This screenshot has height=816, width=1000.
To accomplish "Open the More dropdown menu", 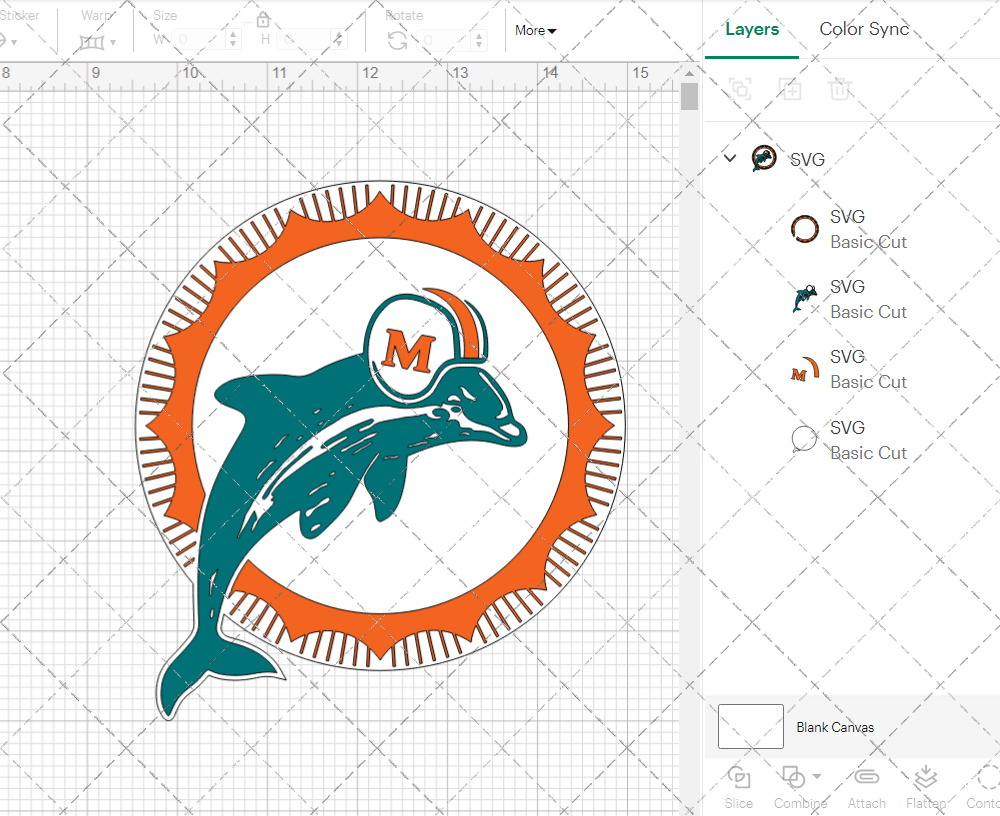I will tap(535, 31).
